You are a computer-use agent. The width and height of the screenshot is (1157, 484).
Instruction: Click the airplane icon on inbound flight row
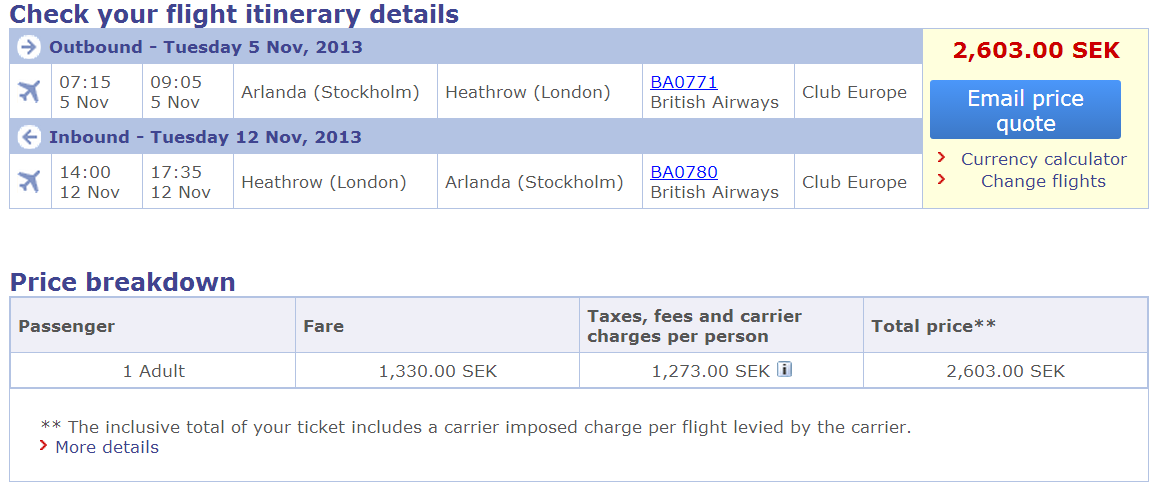pos(30,182)
